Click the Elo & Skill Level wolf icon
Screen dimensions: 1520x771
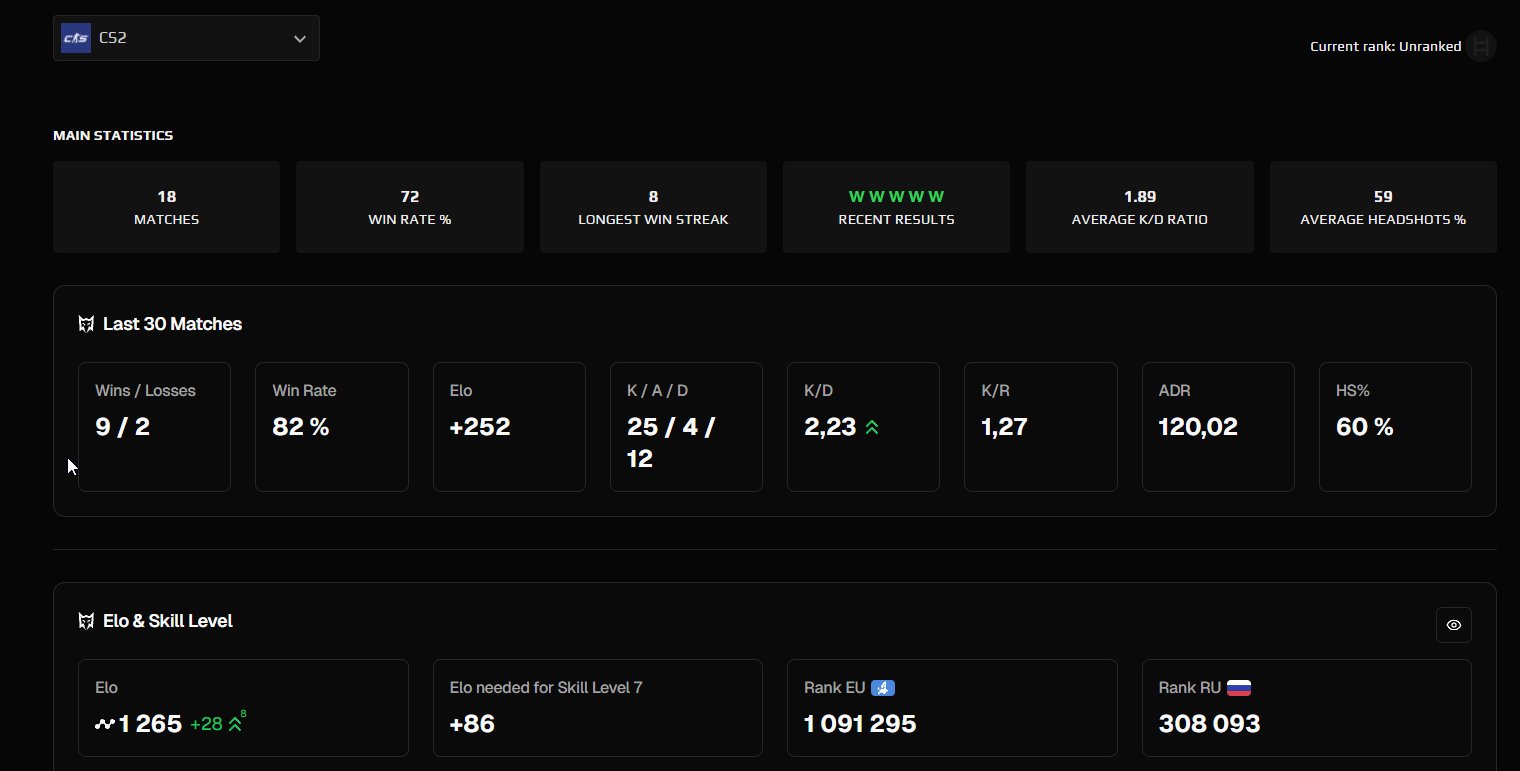coord(86,621)
